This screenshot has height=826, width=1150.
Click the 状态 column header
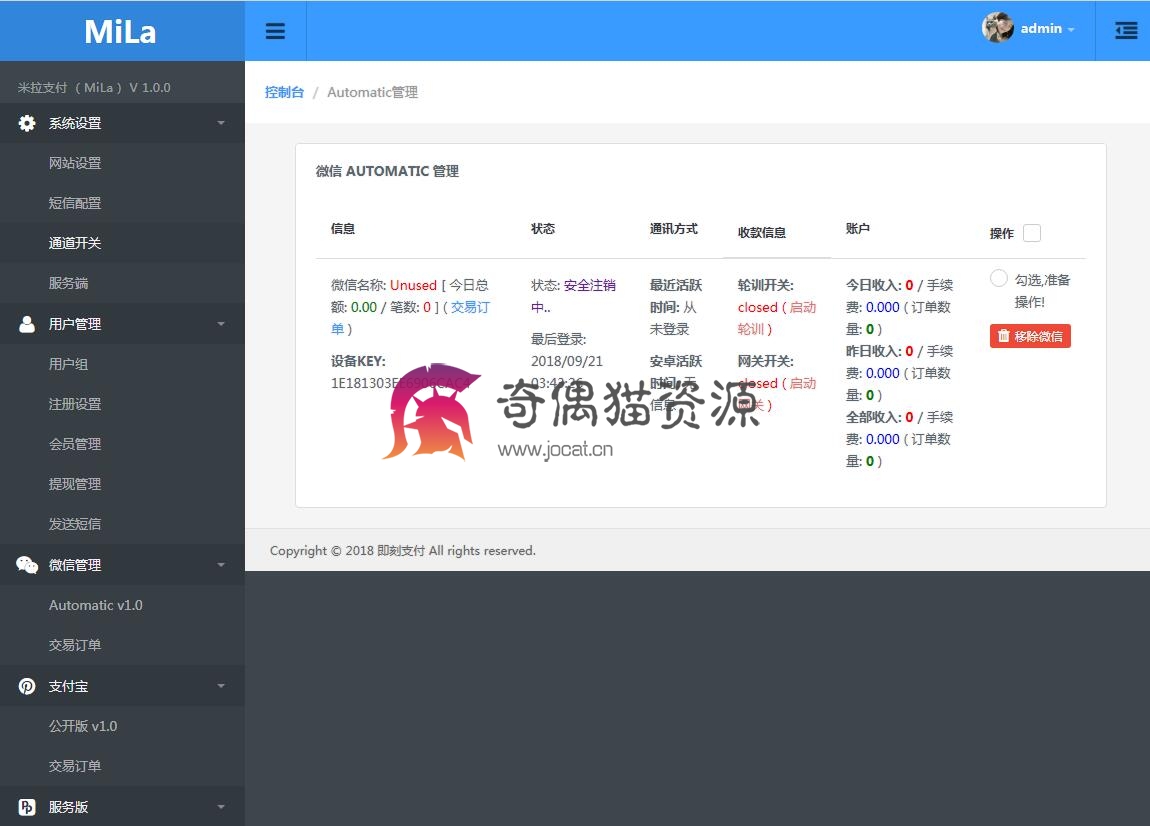coord(543,229)
